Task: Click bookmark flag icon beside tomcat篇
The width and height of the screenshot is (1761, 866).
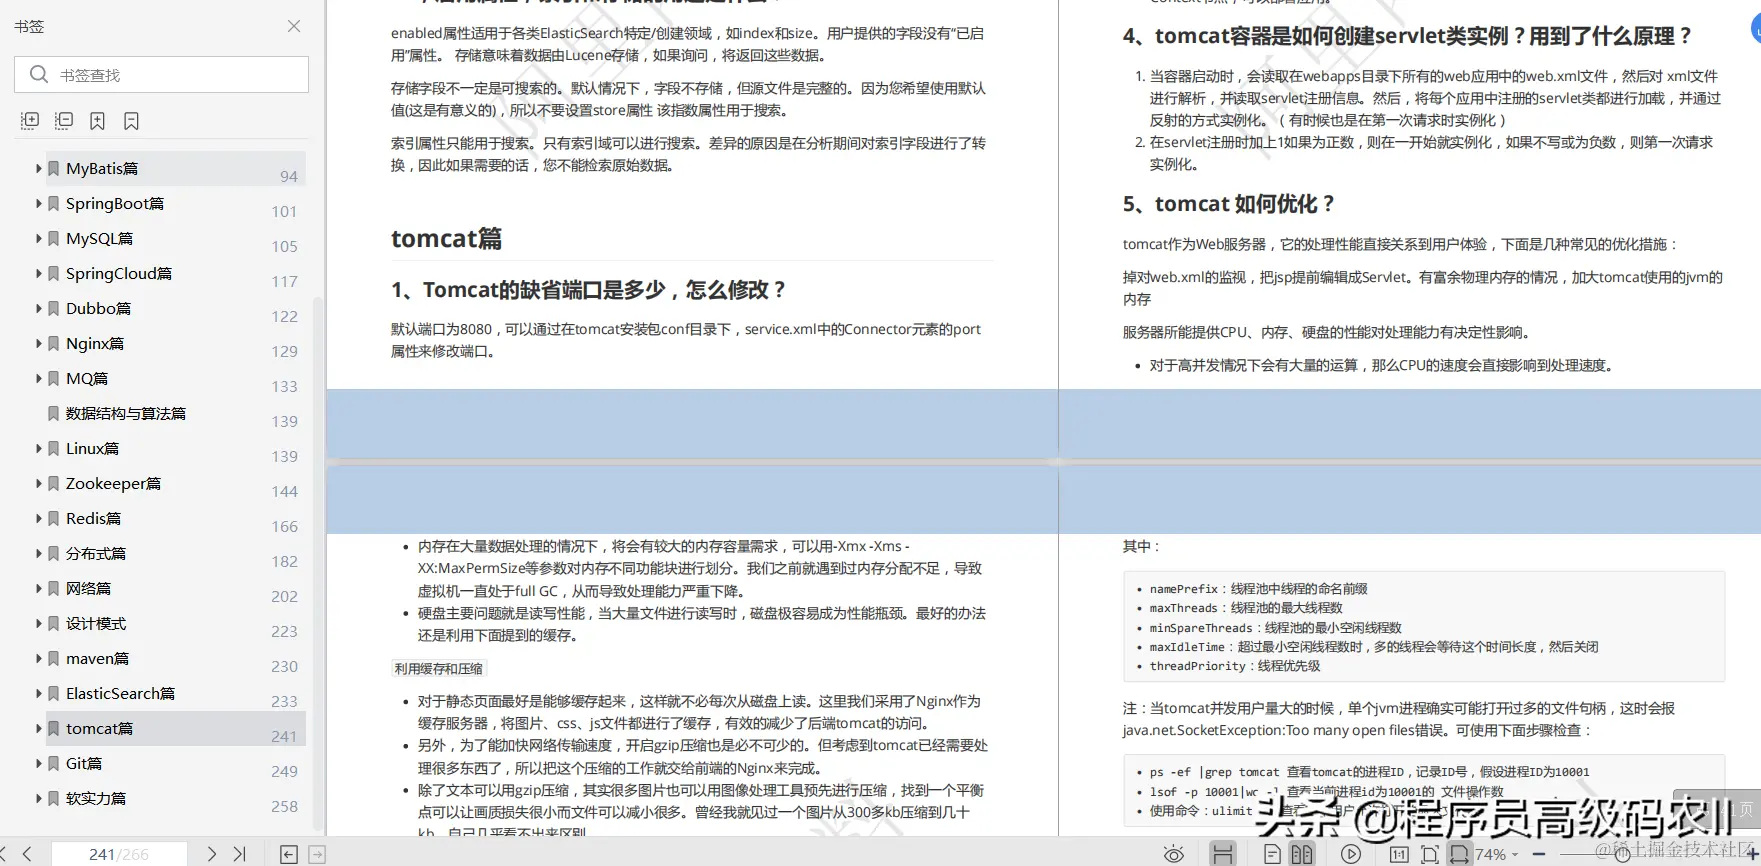Action: [54, 728]
